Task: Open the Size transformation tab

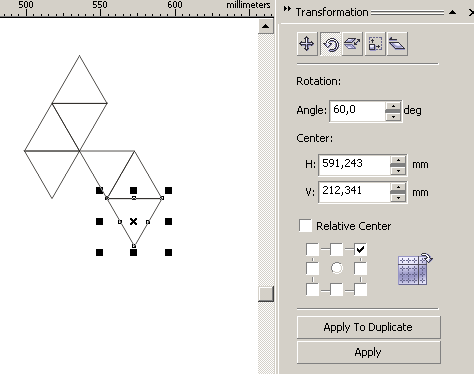Action: point(375,44)
